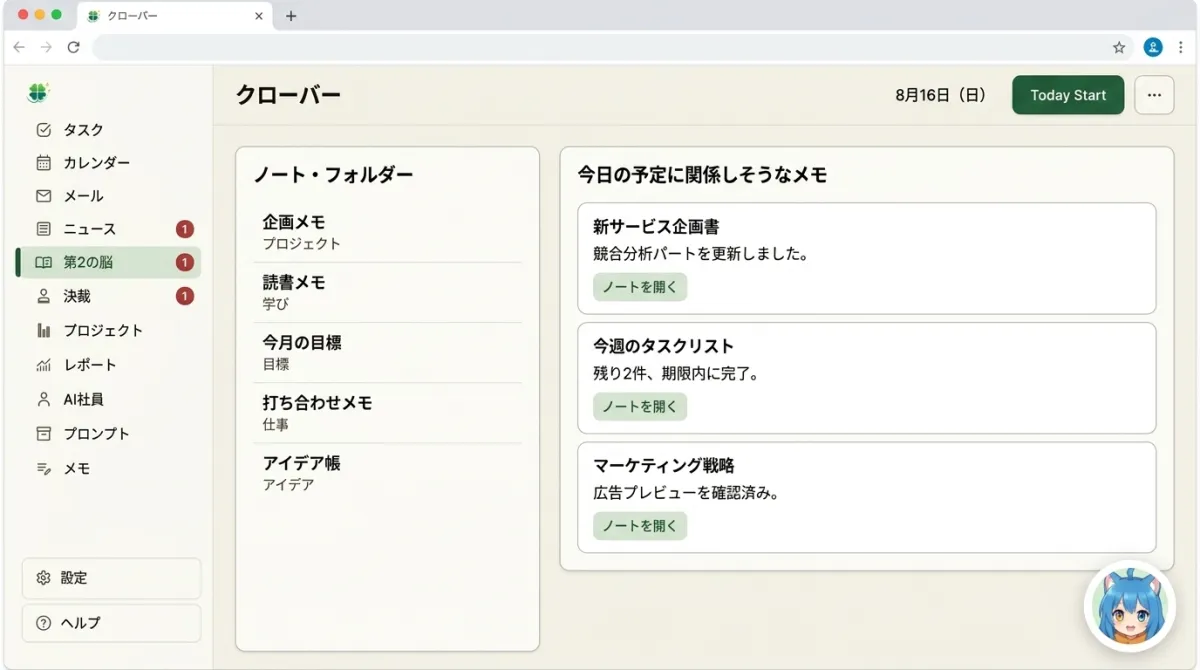Click the 今週のタスクリスト card title
Image resolution: width=1200 pixels, height=670 pixels.
tap(663, 346)
